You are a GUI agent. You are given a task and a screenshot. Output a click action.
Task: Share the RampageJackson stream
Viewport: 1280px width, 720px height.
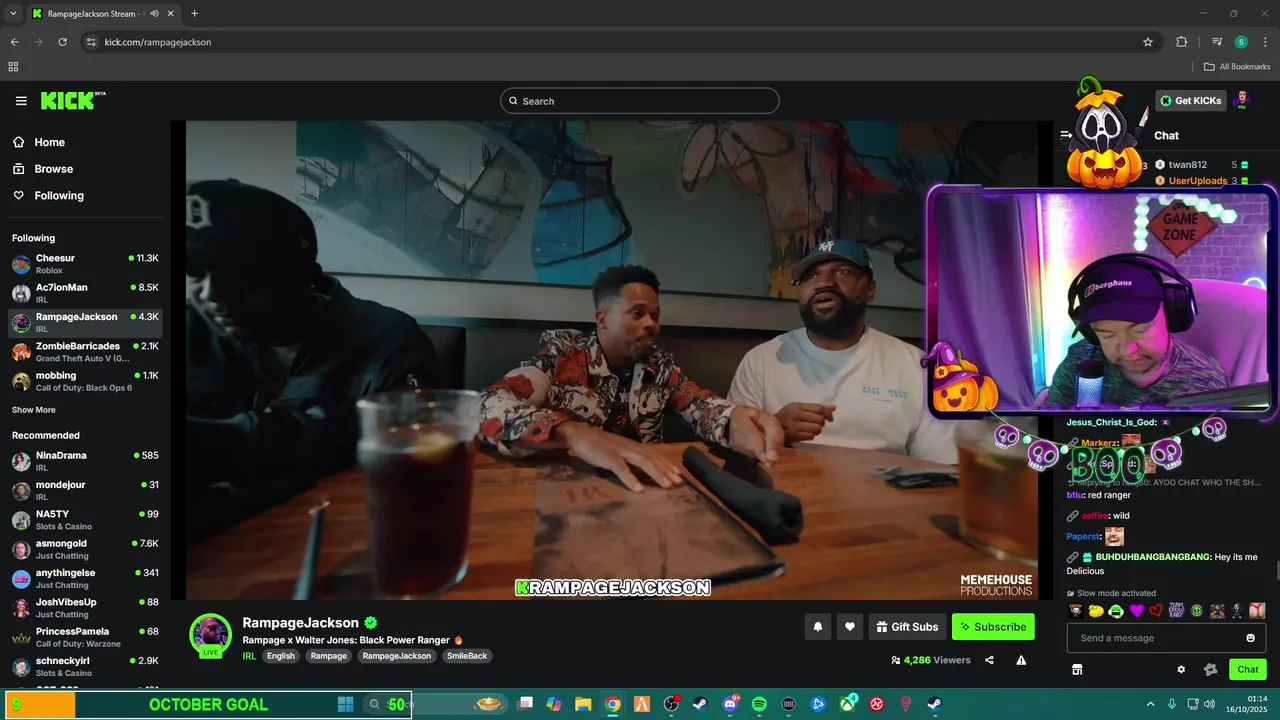pyautogui.click(x=989, y=660)
